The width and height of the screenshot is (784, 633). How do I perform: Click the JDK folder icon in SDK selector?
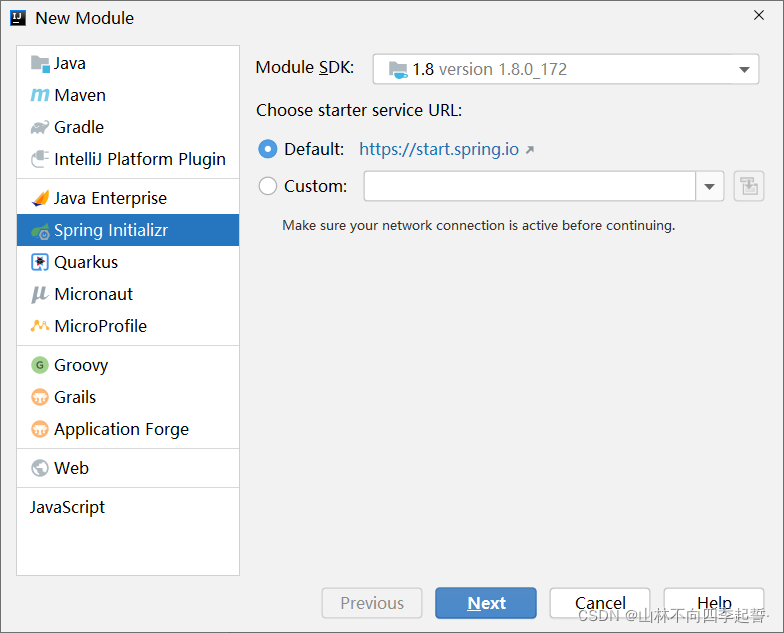point(398,70)
